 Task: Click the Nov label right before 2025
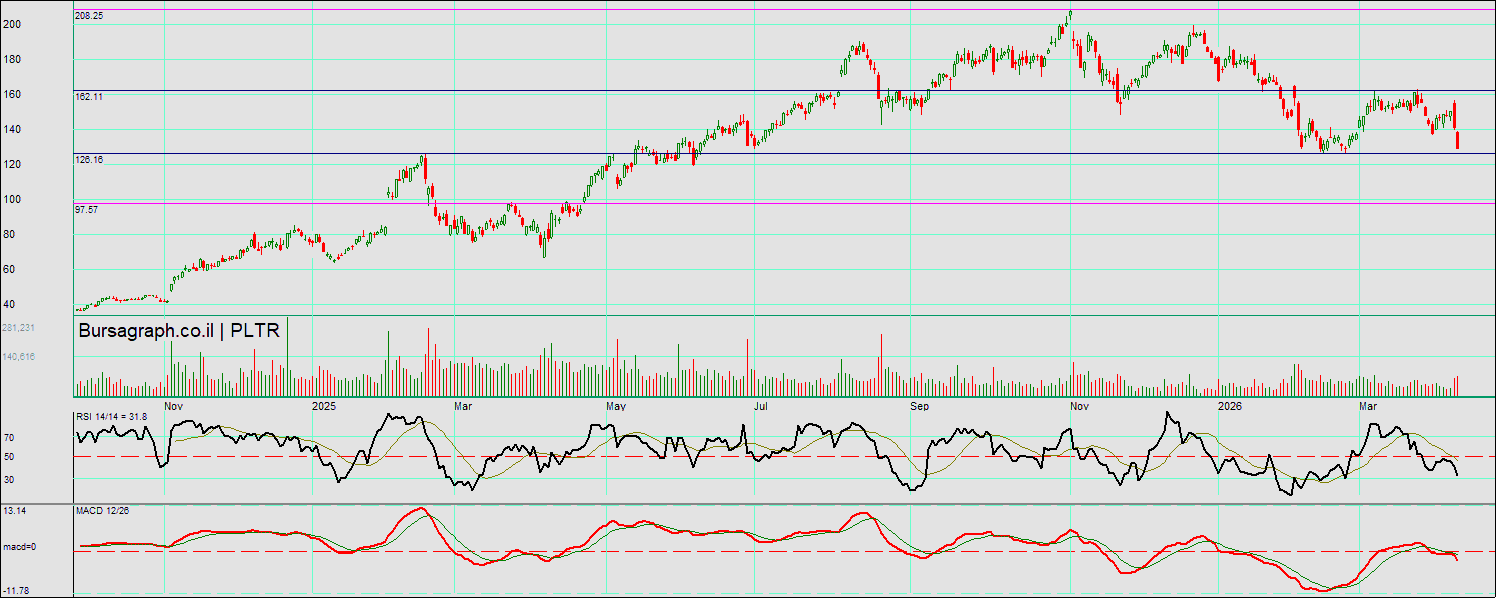[x=174, y=406]
